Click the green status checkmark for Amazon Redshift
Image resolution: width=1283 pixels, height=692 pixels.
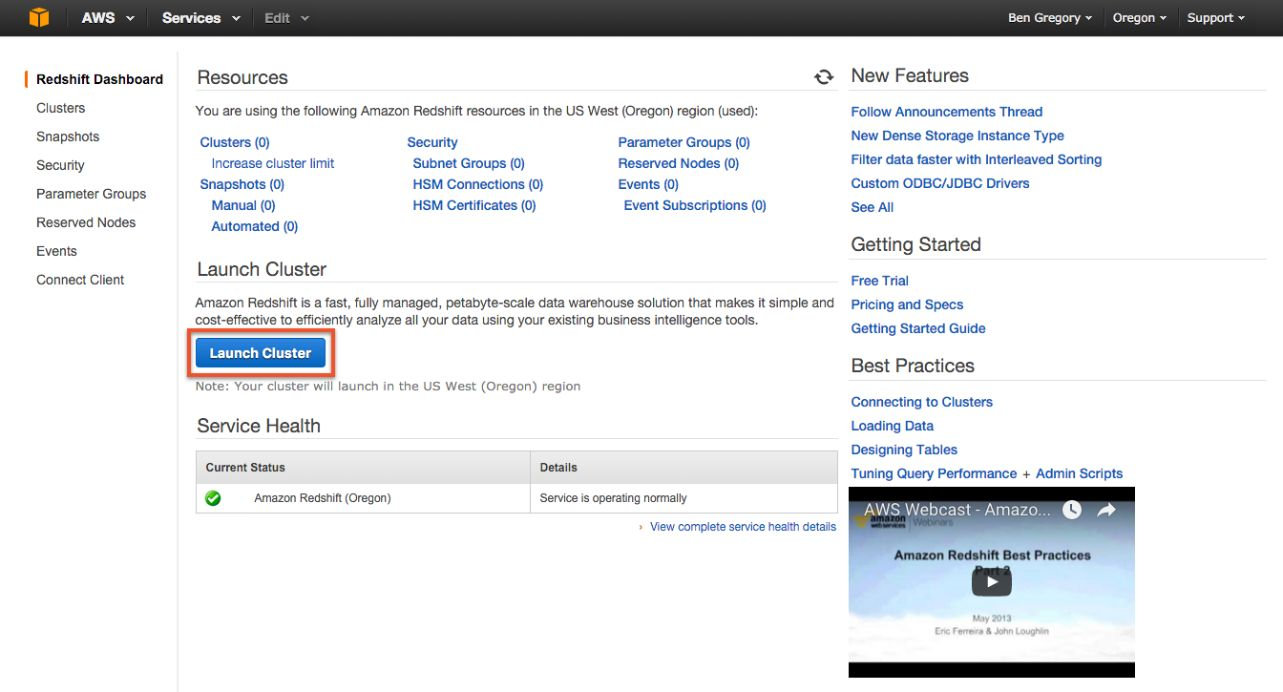213,498
